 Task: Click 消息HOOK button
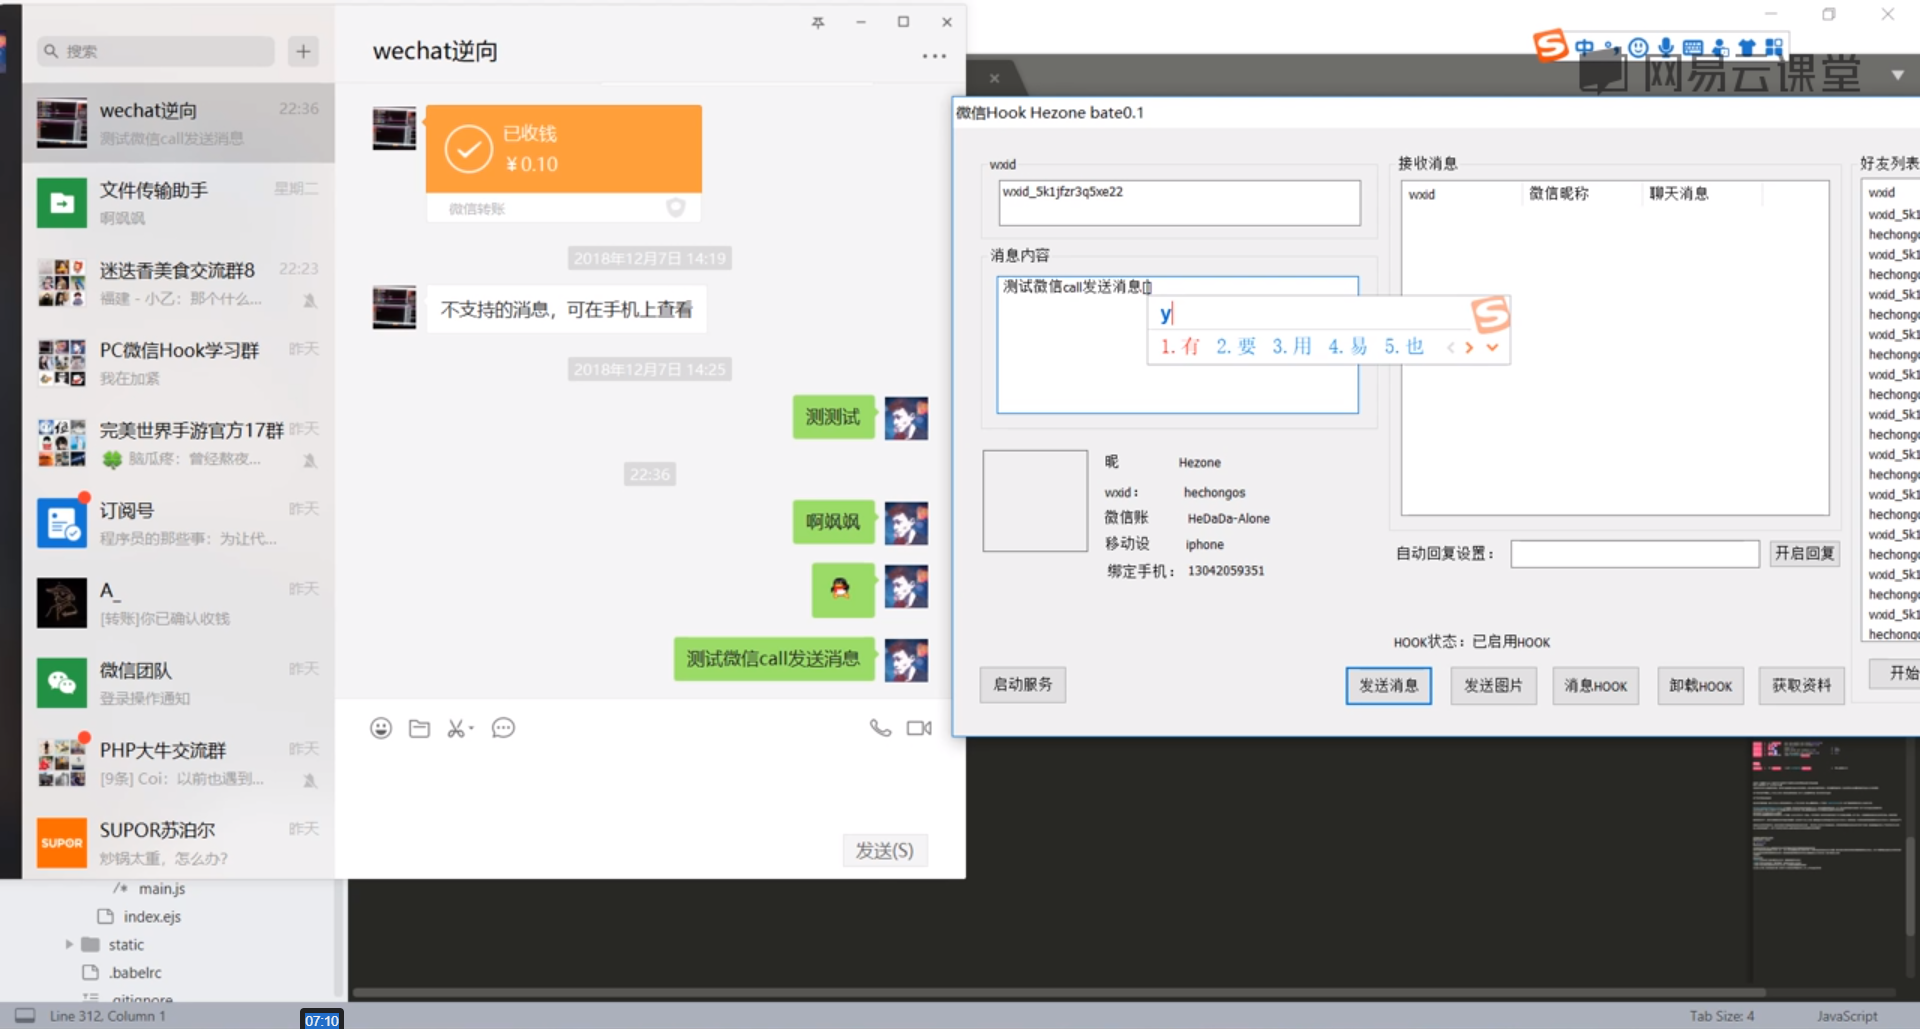click(x=1595, y=685)
